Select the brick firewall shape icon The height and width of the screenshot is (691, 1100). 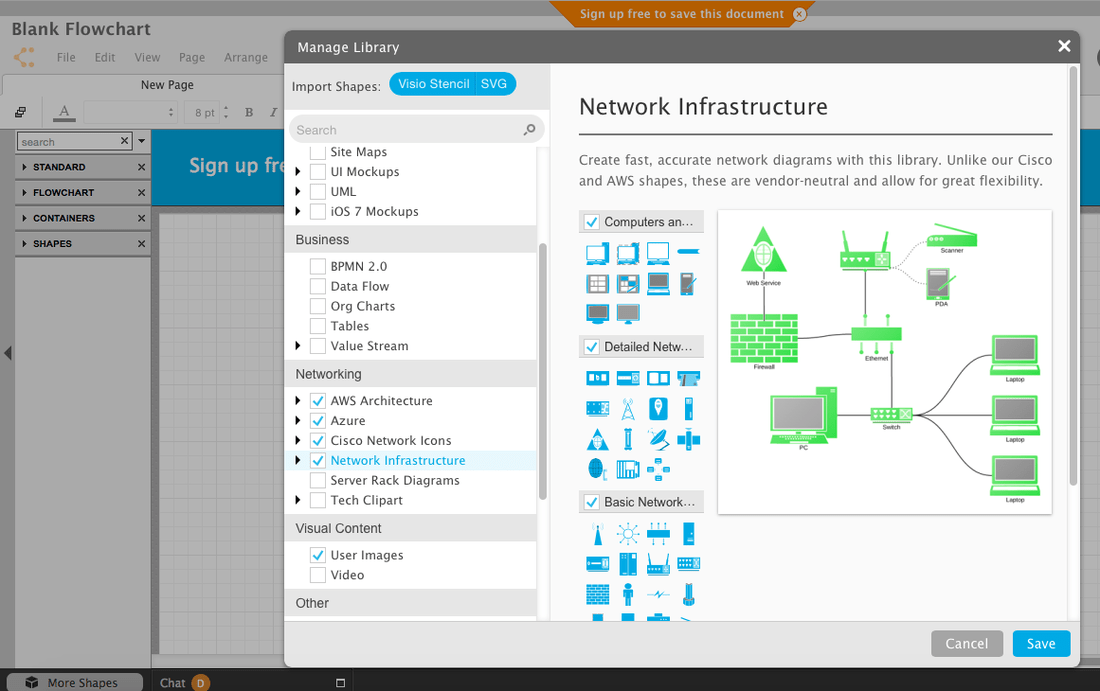click(x=598, y=595)
